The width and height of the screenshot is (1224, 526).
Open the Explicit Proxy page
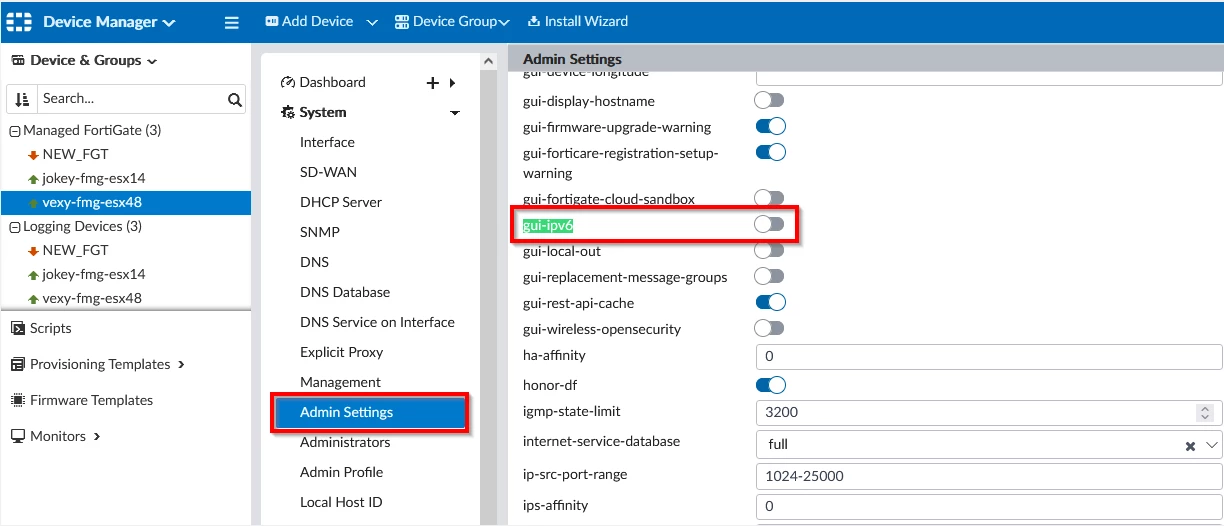tap(341, 352)
